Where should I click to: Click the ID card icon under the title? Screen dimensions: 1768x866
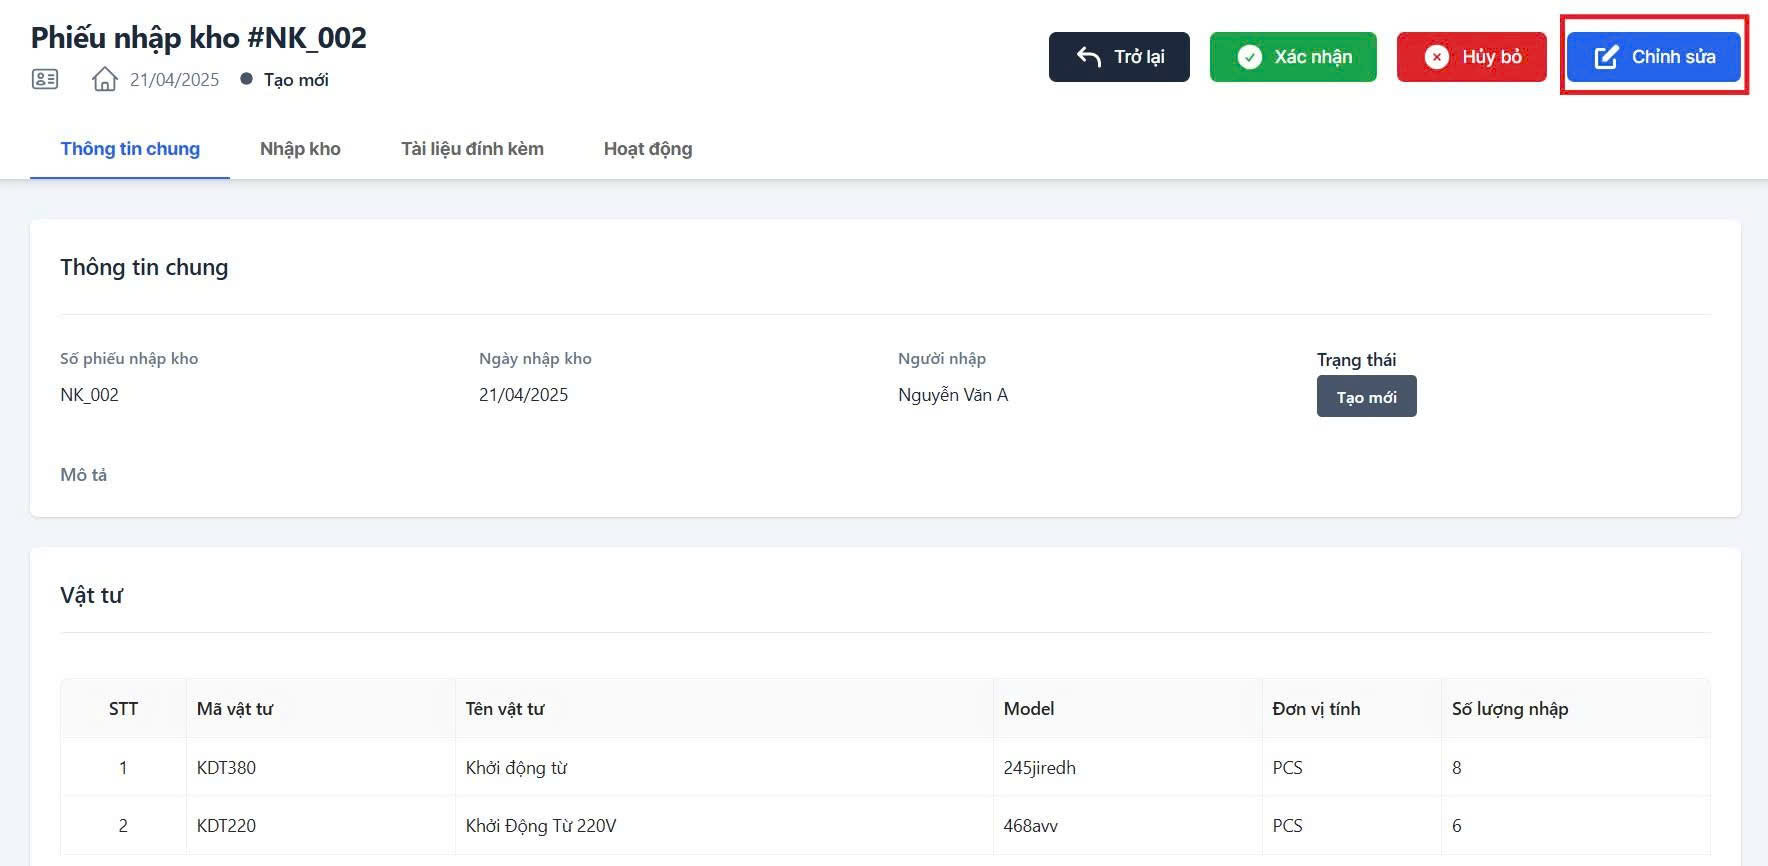click(x=45, y=79)
